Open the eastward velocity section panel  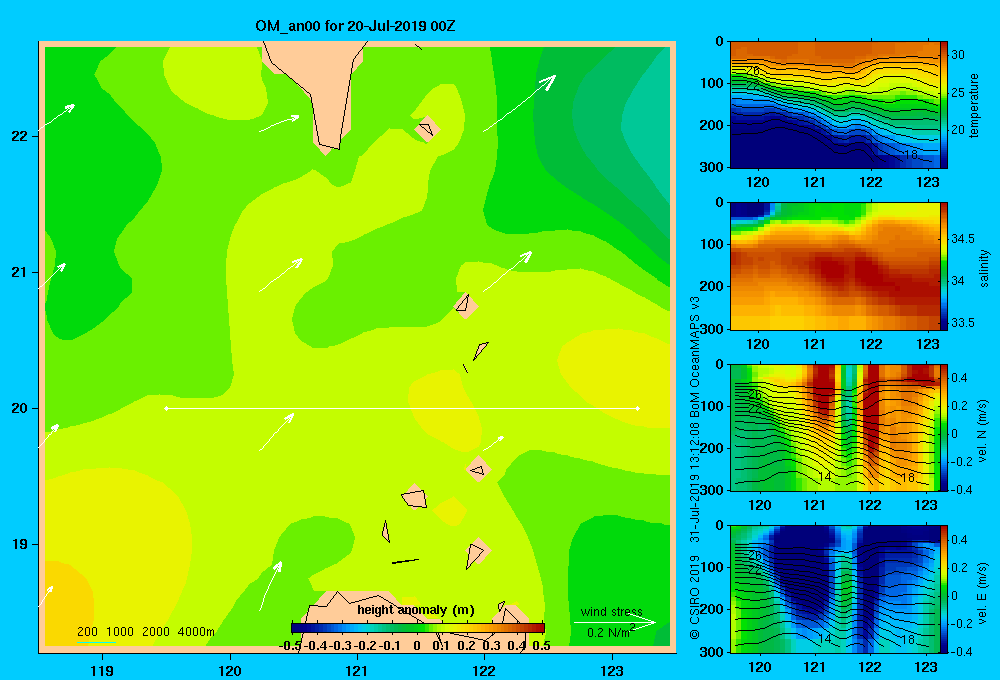[835, 589]
